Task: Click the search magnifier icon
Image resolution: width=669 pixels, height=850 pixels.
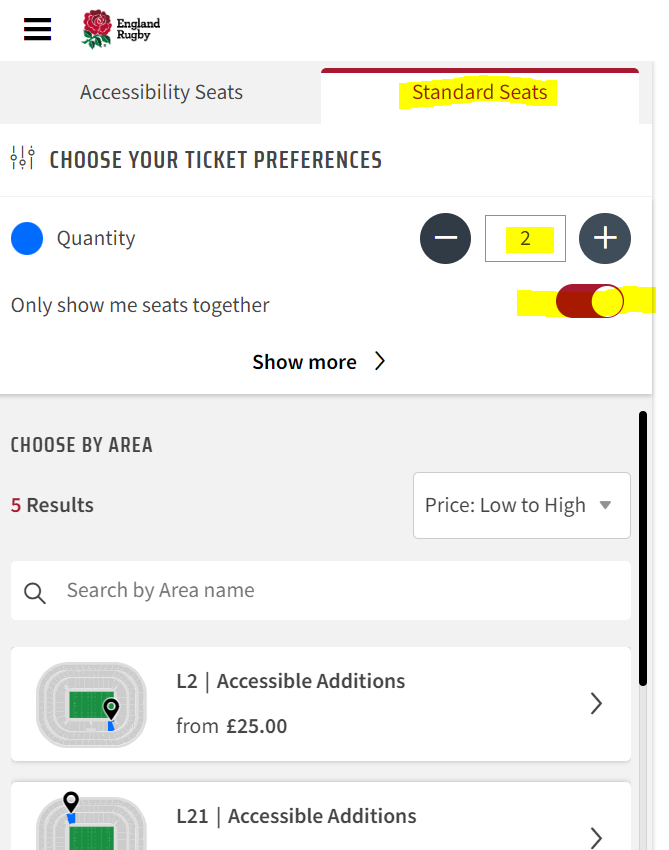Action: tap(35, 593)
